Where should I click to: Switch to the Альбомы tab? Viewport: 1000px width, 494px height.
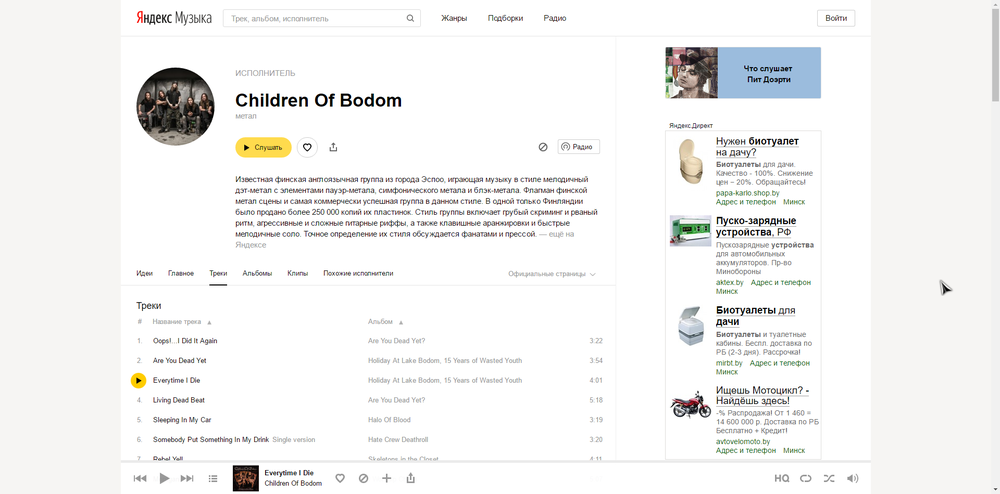pos(257,273)
